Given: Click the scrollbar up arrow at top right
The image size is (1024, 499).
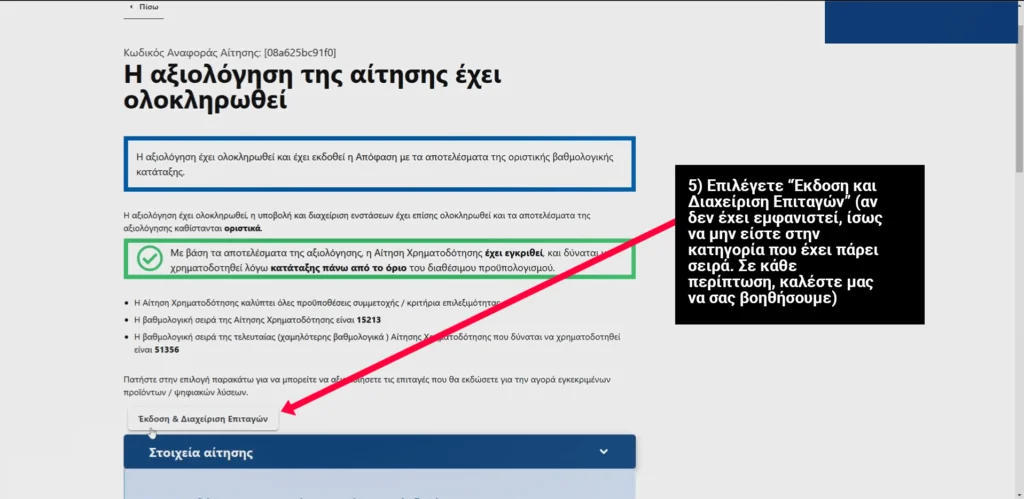Looking at the screenshot, I should pos(1019,5).
